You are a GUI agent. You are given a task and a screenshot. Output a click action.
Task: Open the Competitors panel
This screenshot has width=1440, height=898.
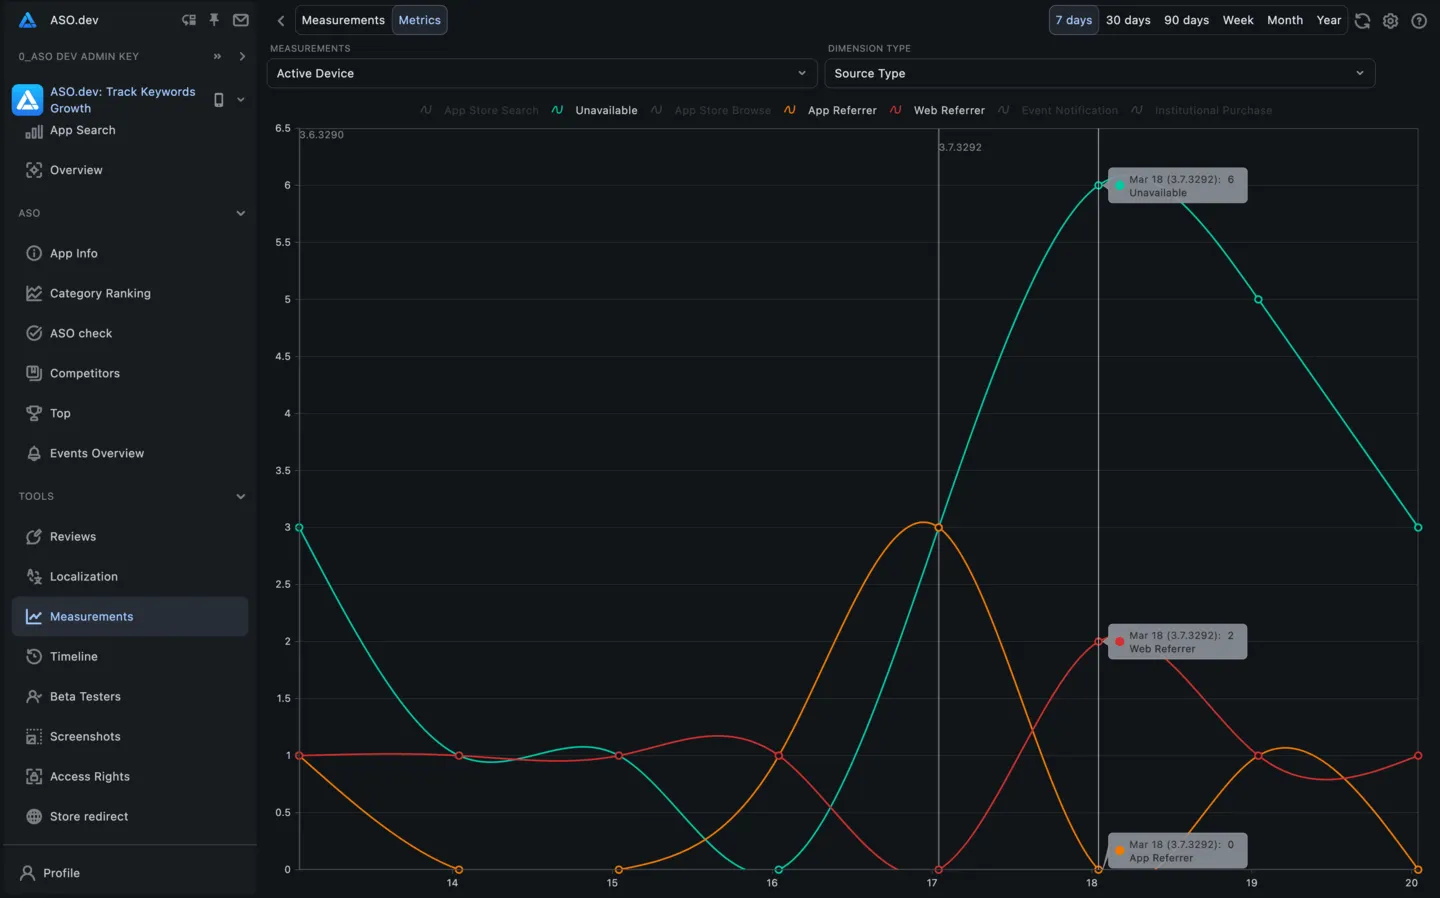pos(84,373)
